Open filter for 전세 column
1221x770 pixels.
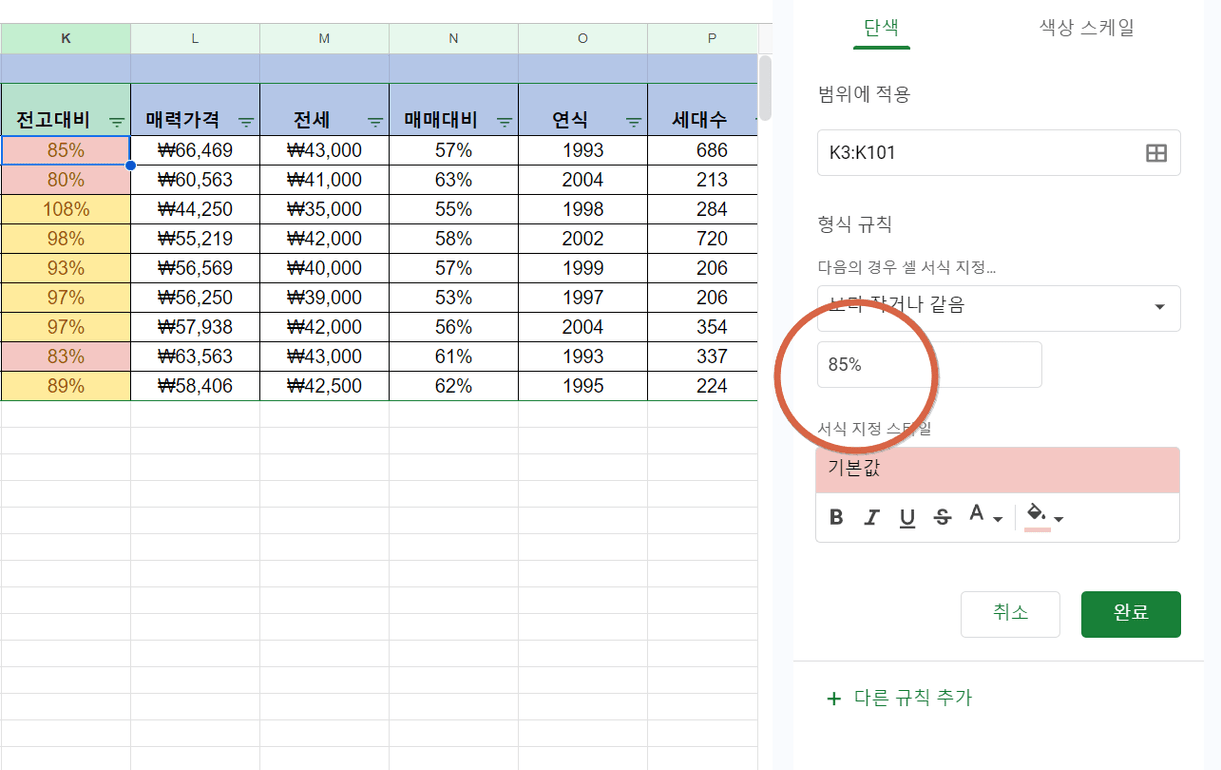[375, 122]
